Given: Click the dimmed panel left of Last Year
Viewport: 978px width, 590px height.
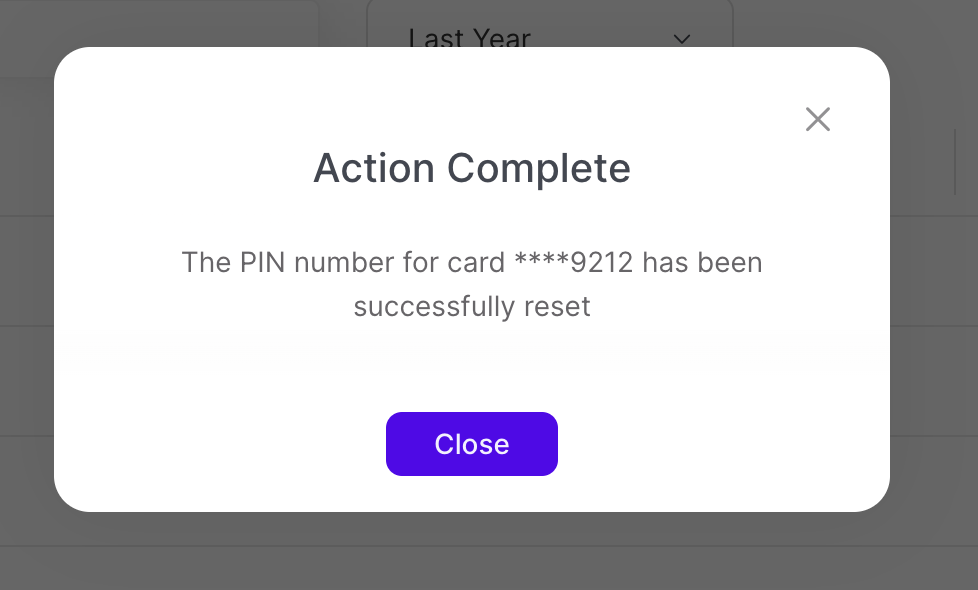Looking at the screenshot, I should pos(160,30).
